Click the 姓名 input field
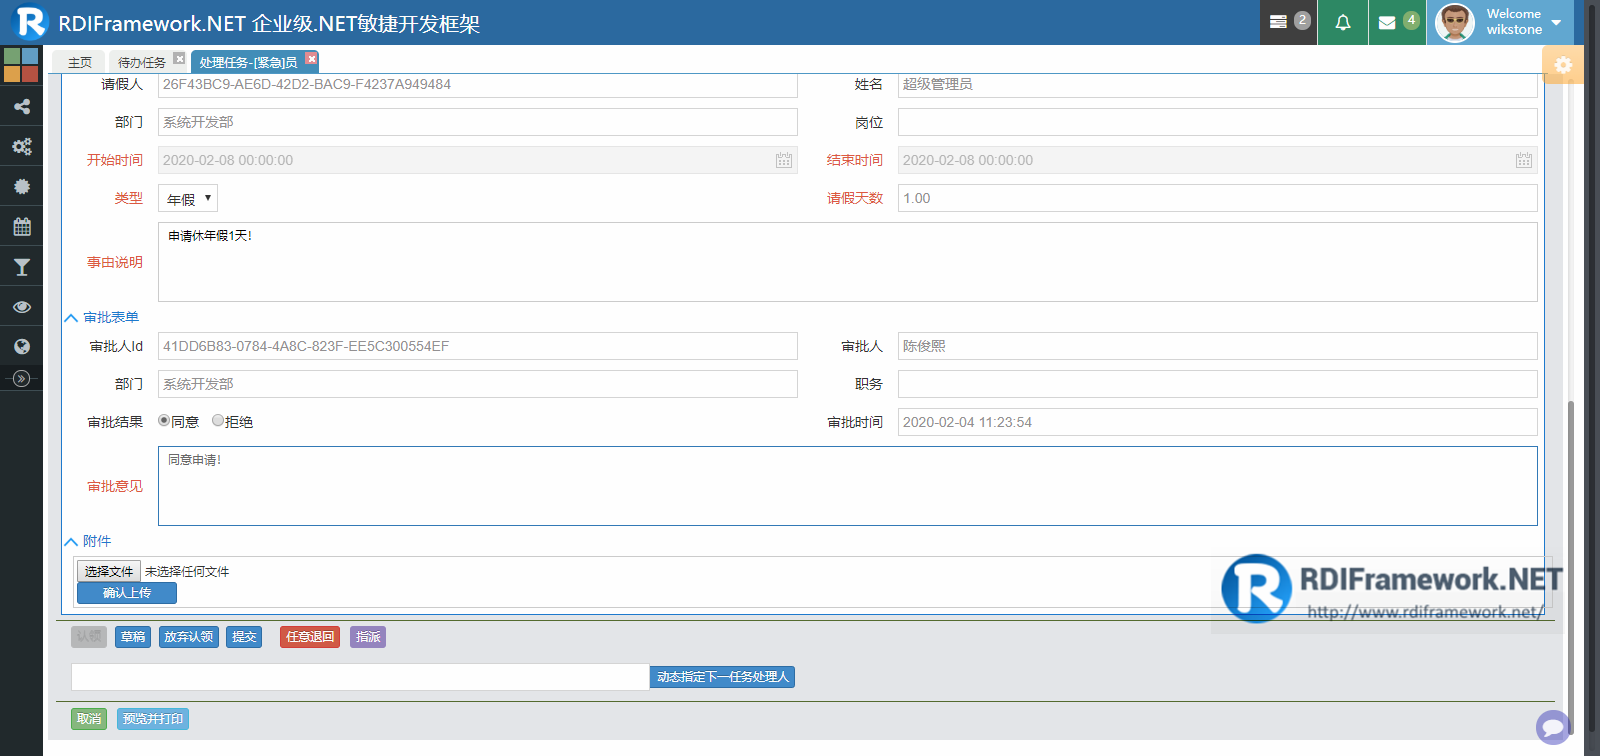1600x756 pixels. 1218,85
